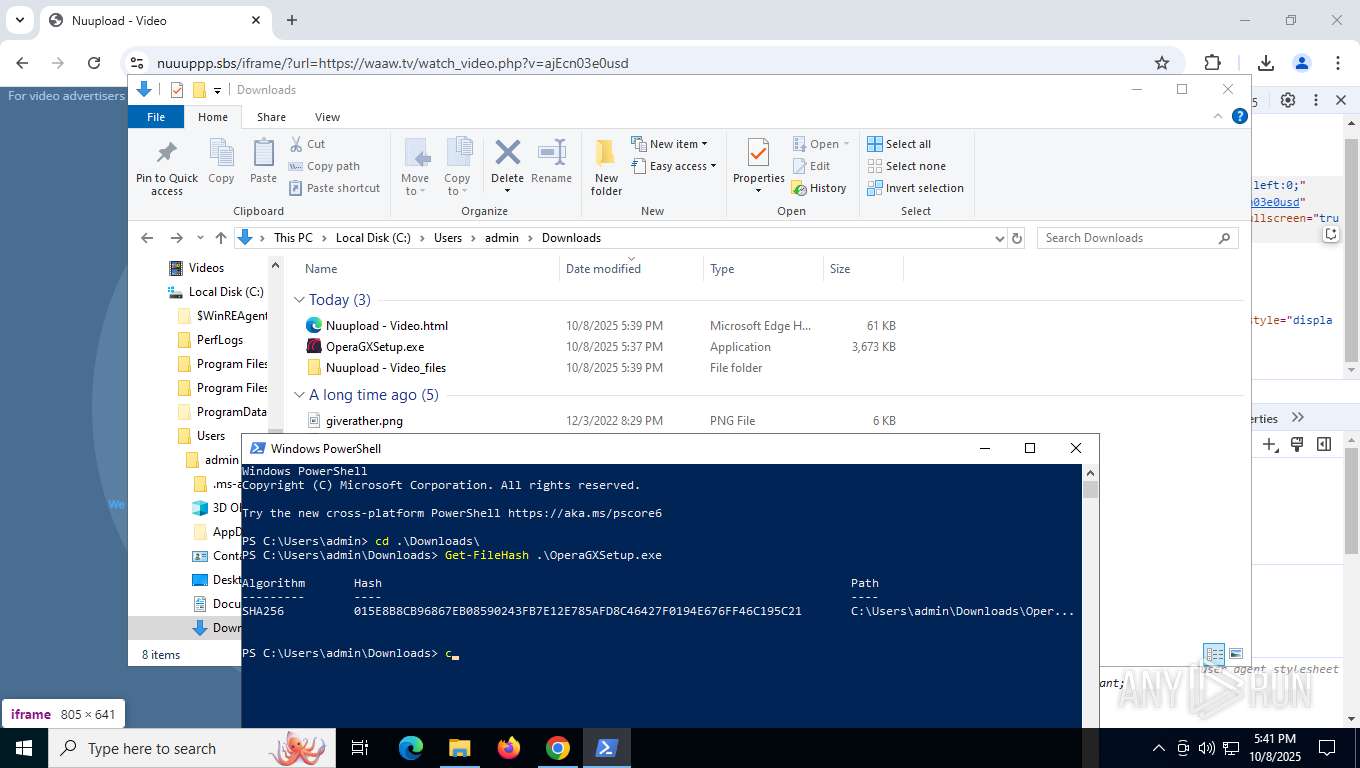Click Select all in ribbon
Viewport: 1360px width, 768px height.
pyautogui.click(x=899, y=144)
